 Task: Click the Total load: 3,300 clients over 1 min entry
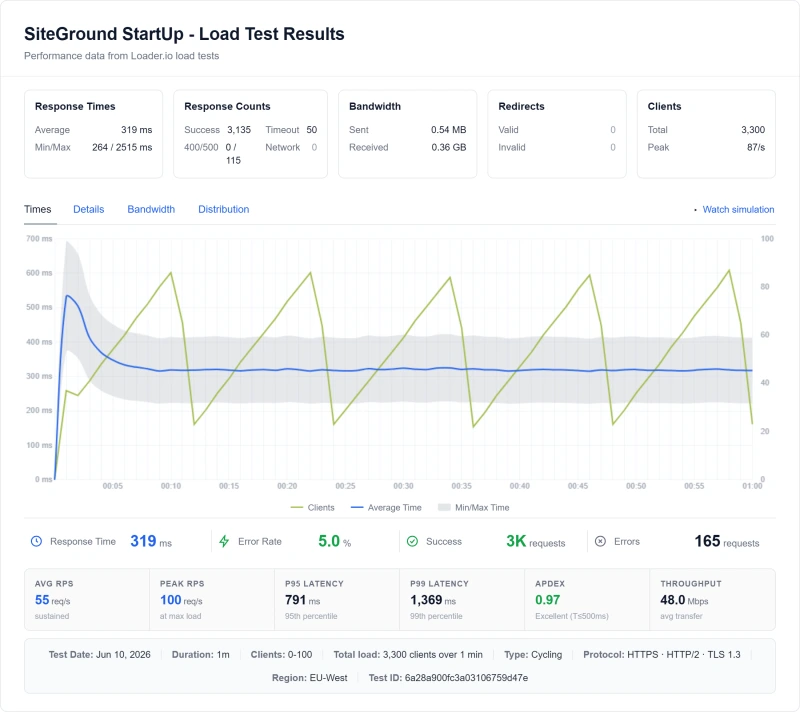click(408, 654)
